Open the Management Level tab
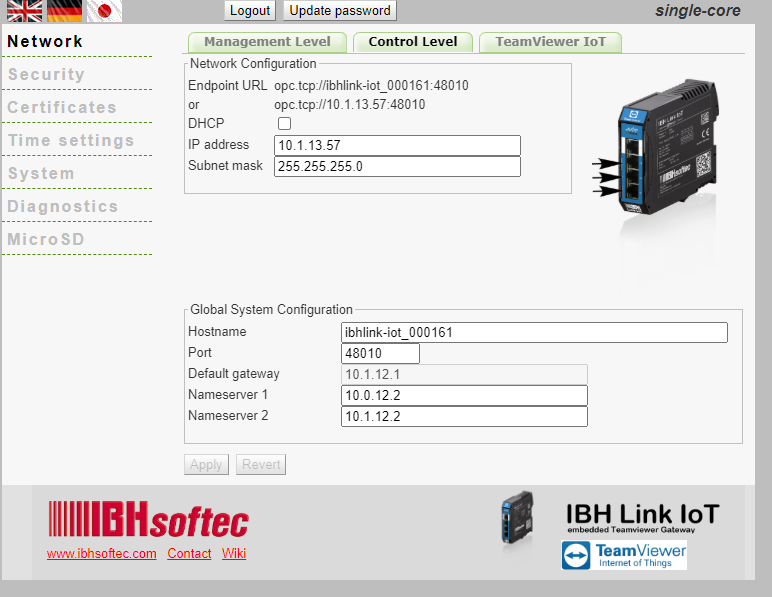 [x=267, y=42]
